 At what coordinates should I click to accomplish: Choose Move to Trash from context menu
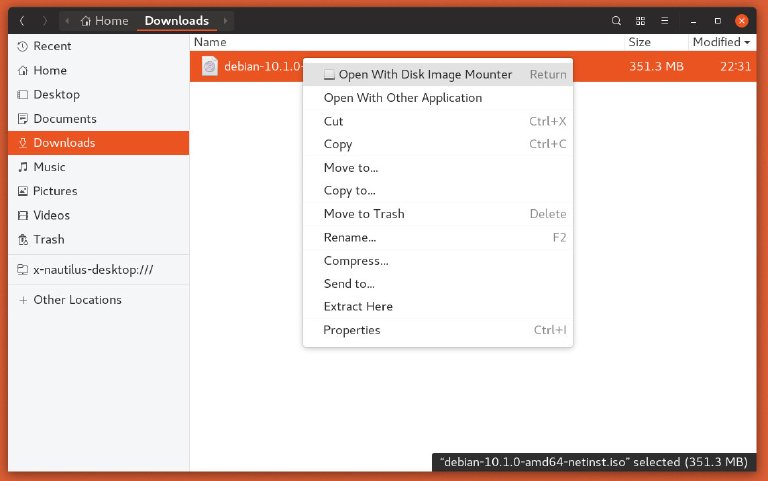point(364,214)
